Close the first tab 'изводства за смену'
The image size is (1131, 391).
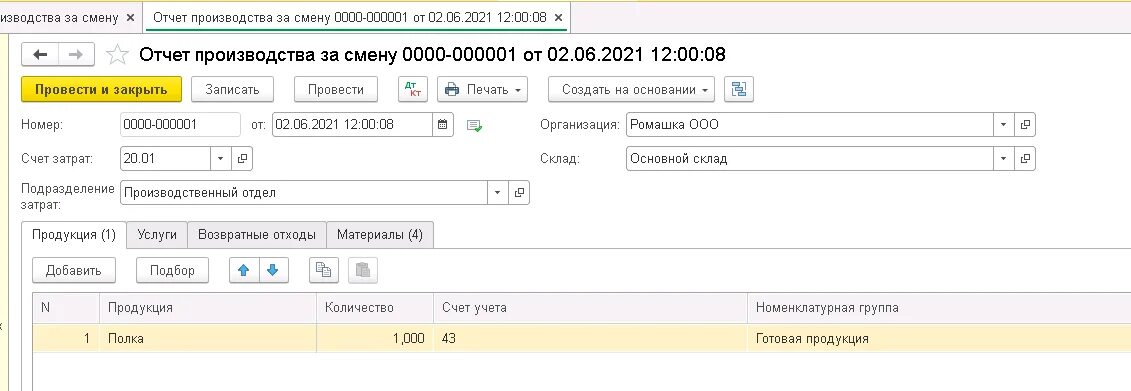[x=130, y=17]
